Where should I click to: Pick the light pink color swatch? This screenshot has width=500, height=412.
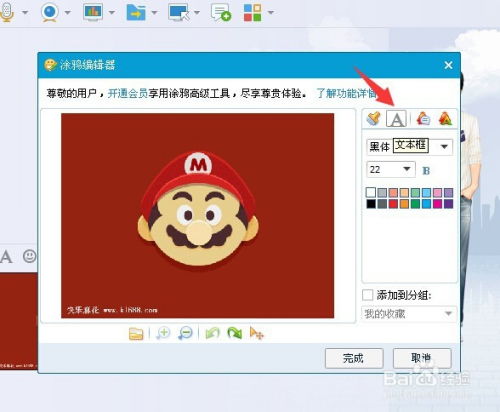pos(437,192)
